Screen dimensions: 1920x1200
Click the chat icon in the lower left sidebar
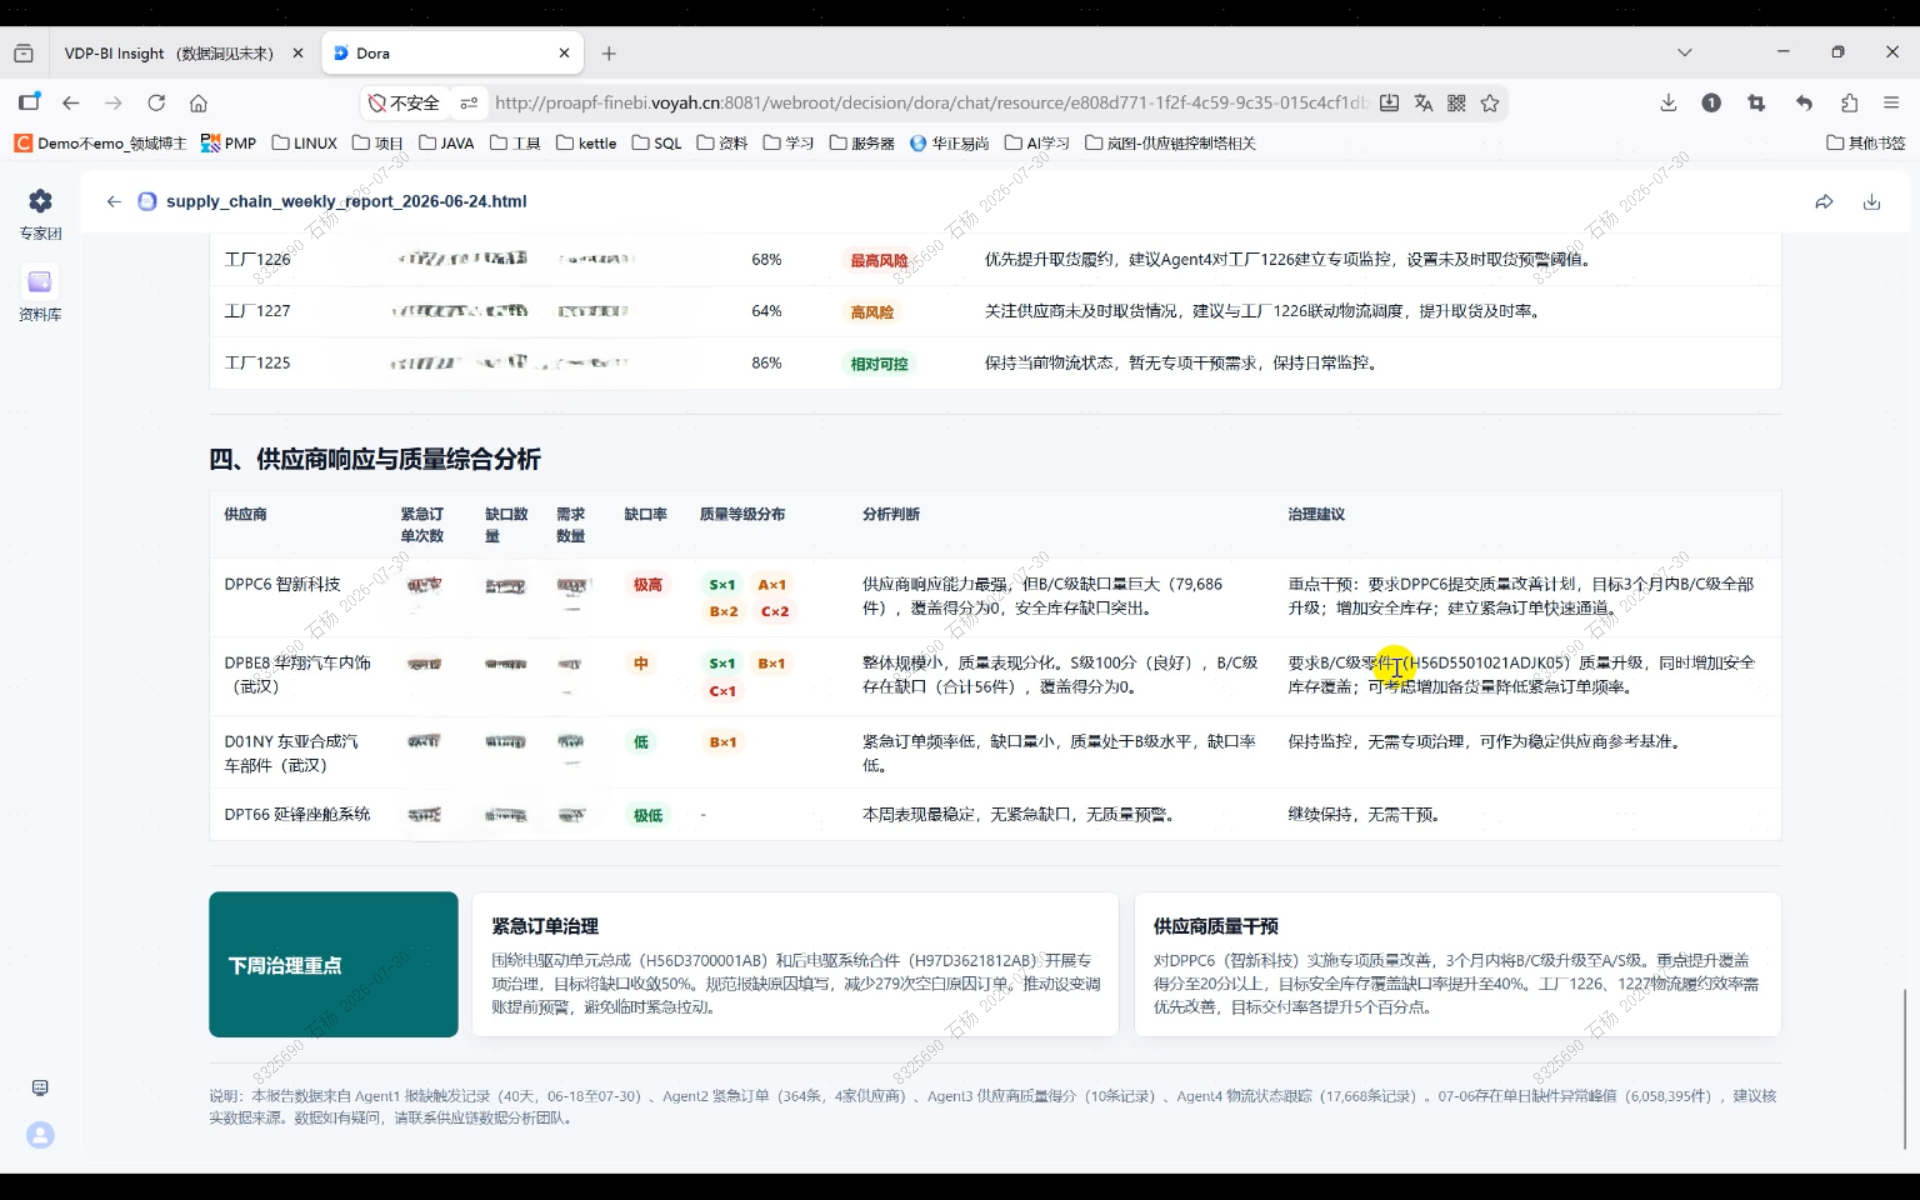tap(40, 1087)
